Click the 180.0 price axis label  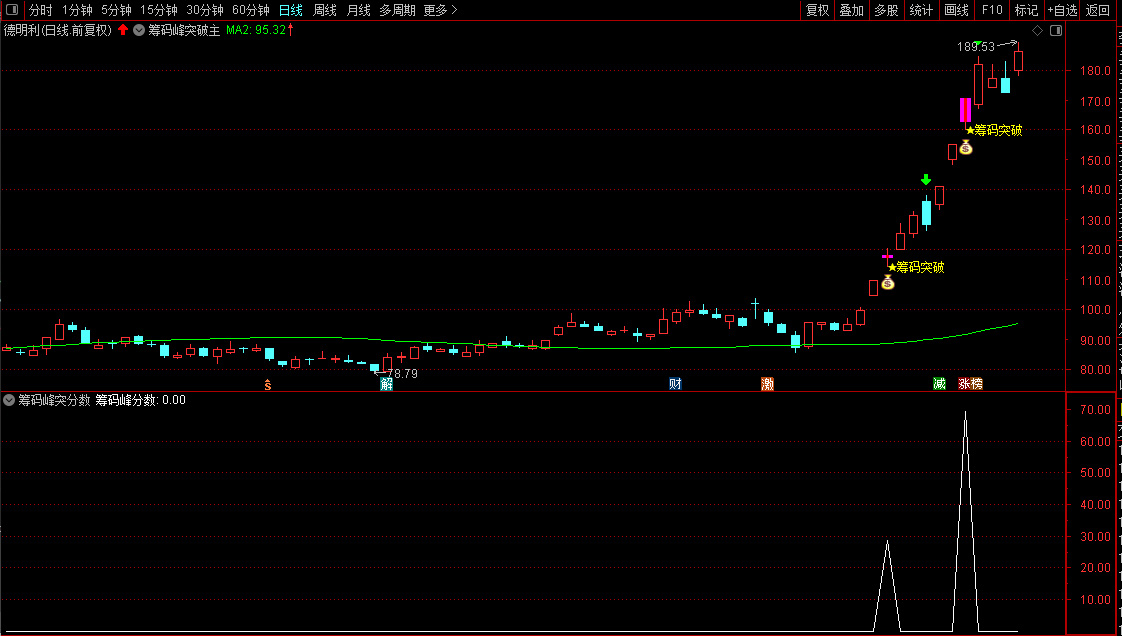[x=1096, y=71]
